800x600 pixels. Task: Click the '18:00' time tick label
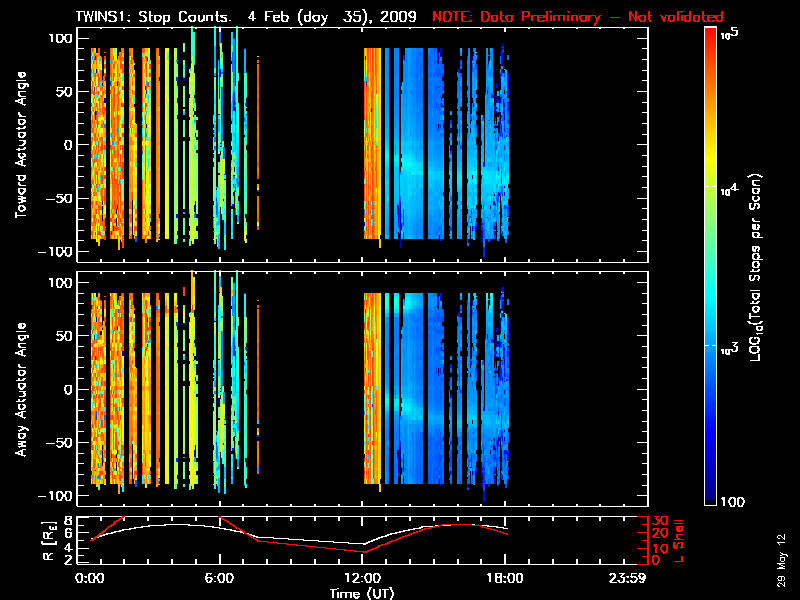505,578
